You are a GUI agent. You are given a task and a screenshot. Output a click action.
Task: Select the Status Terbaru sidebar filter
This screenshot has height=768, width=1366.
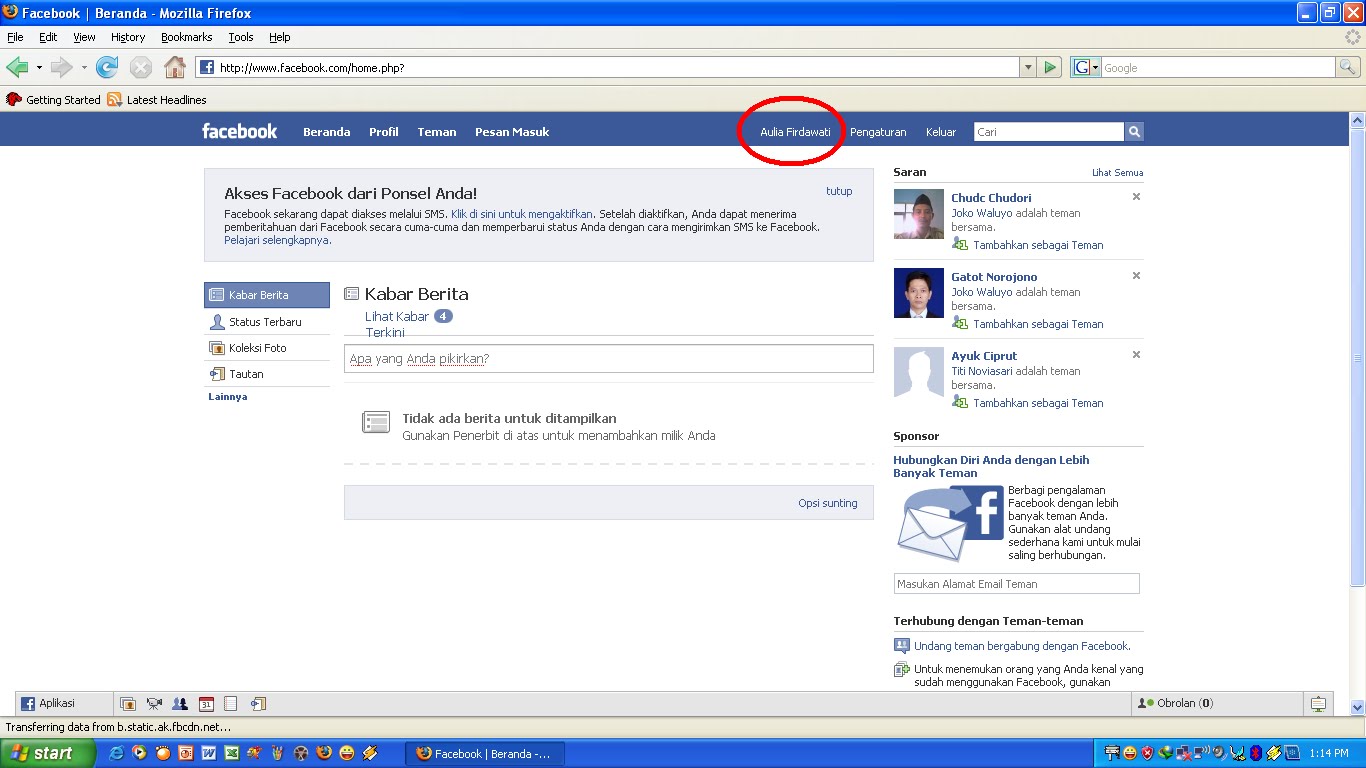click(267, 322)
